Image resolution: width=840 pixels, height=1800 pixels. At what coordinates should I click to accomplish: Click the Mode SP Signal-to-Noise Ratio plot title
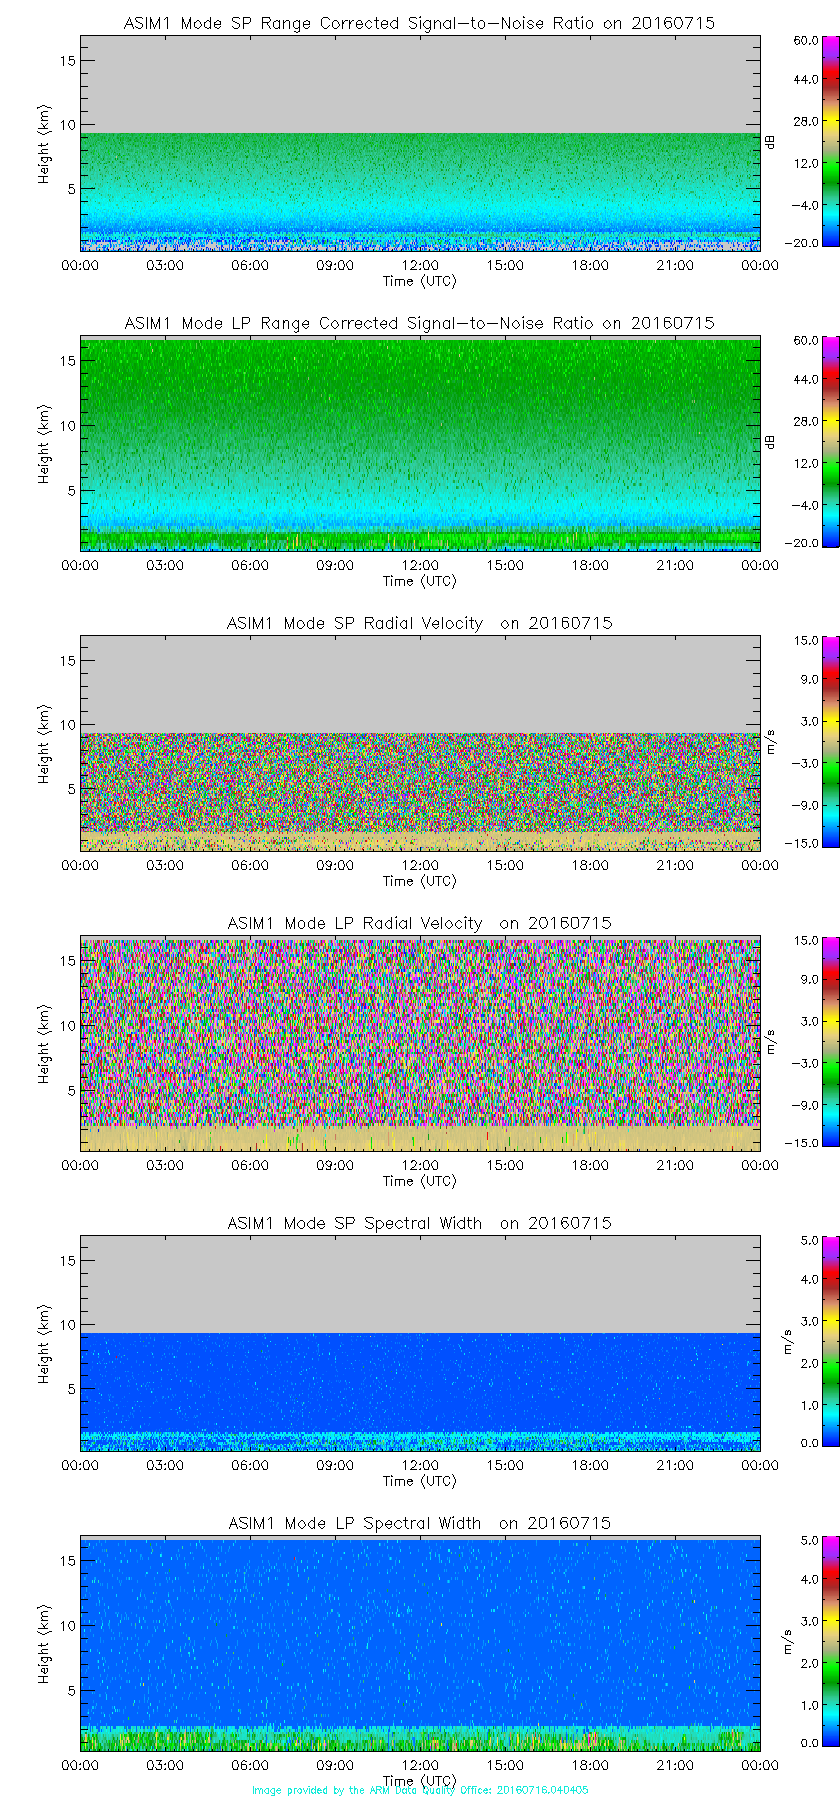(419, 23)
